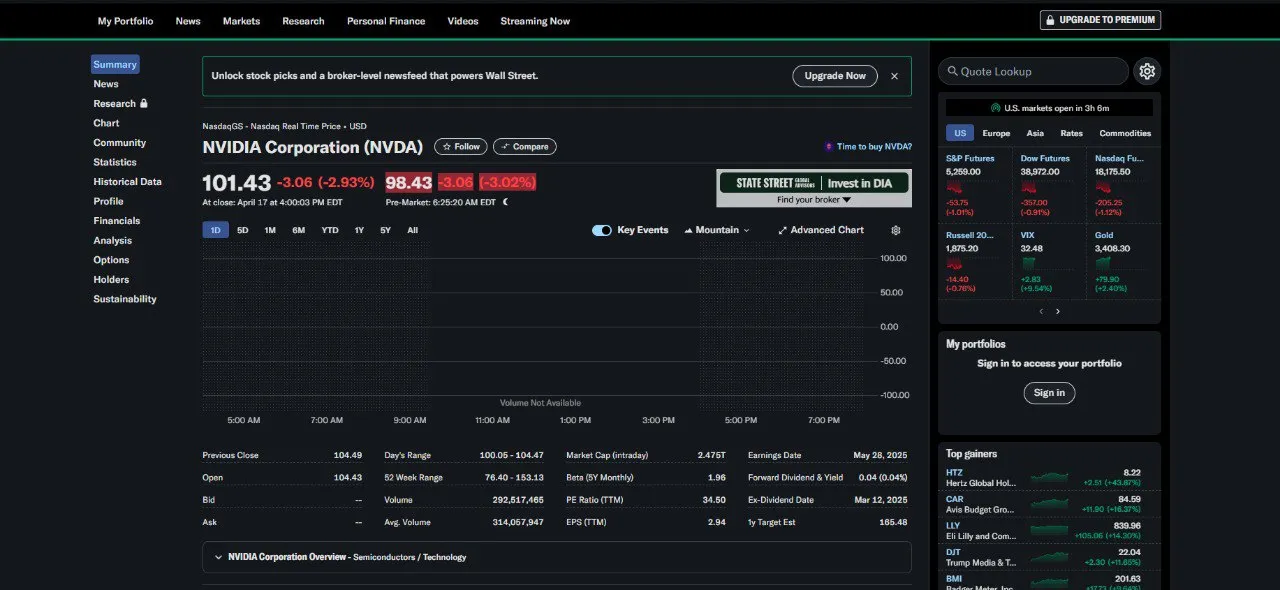The image size is (1280, 590).
Task: Click inside the Quote Lookup search field
Action: 1033,71
